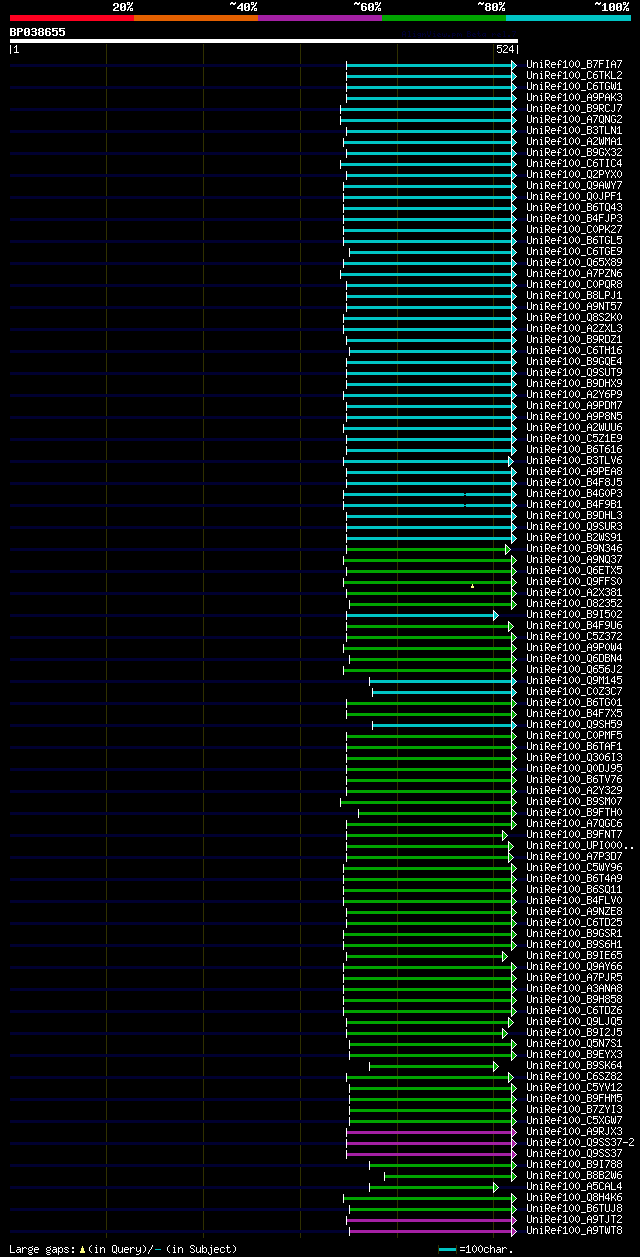
Task: Click the purple alignment bar for UniRef100_Q9SS37-2
Action: pyautogui.click(x=431, y=1143)
